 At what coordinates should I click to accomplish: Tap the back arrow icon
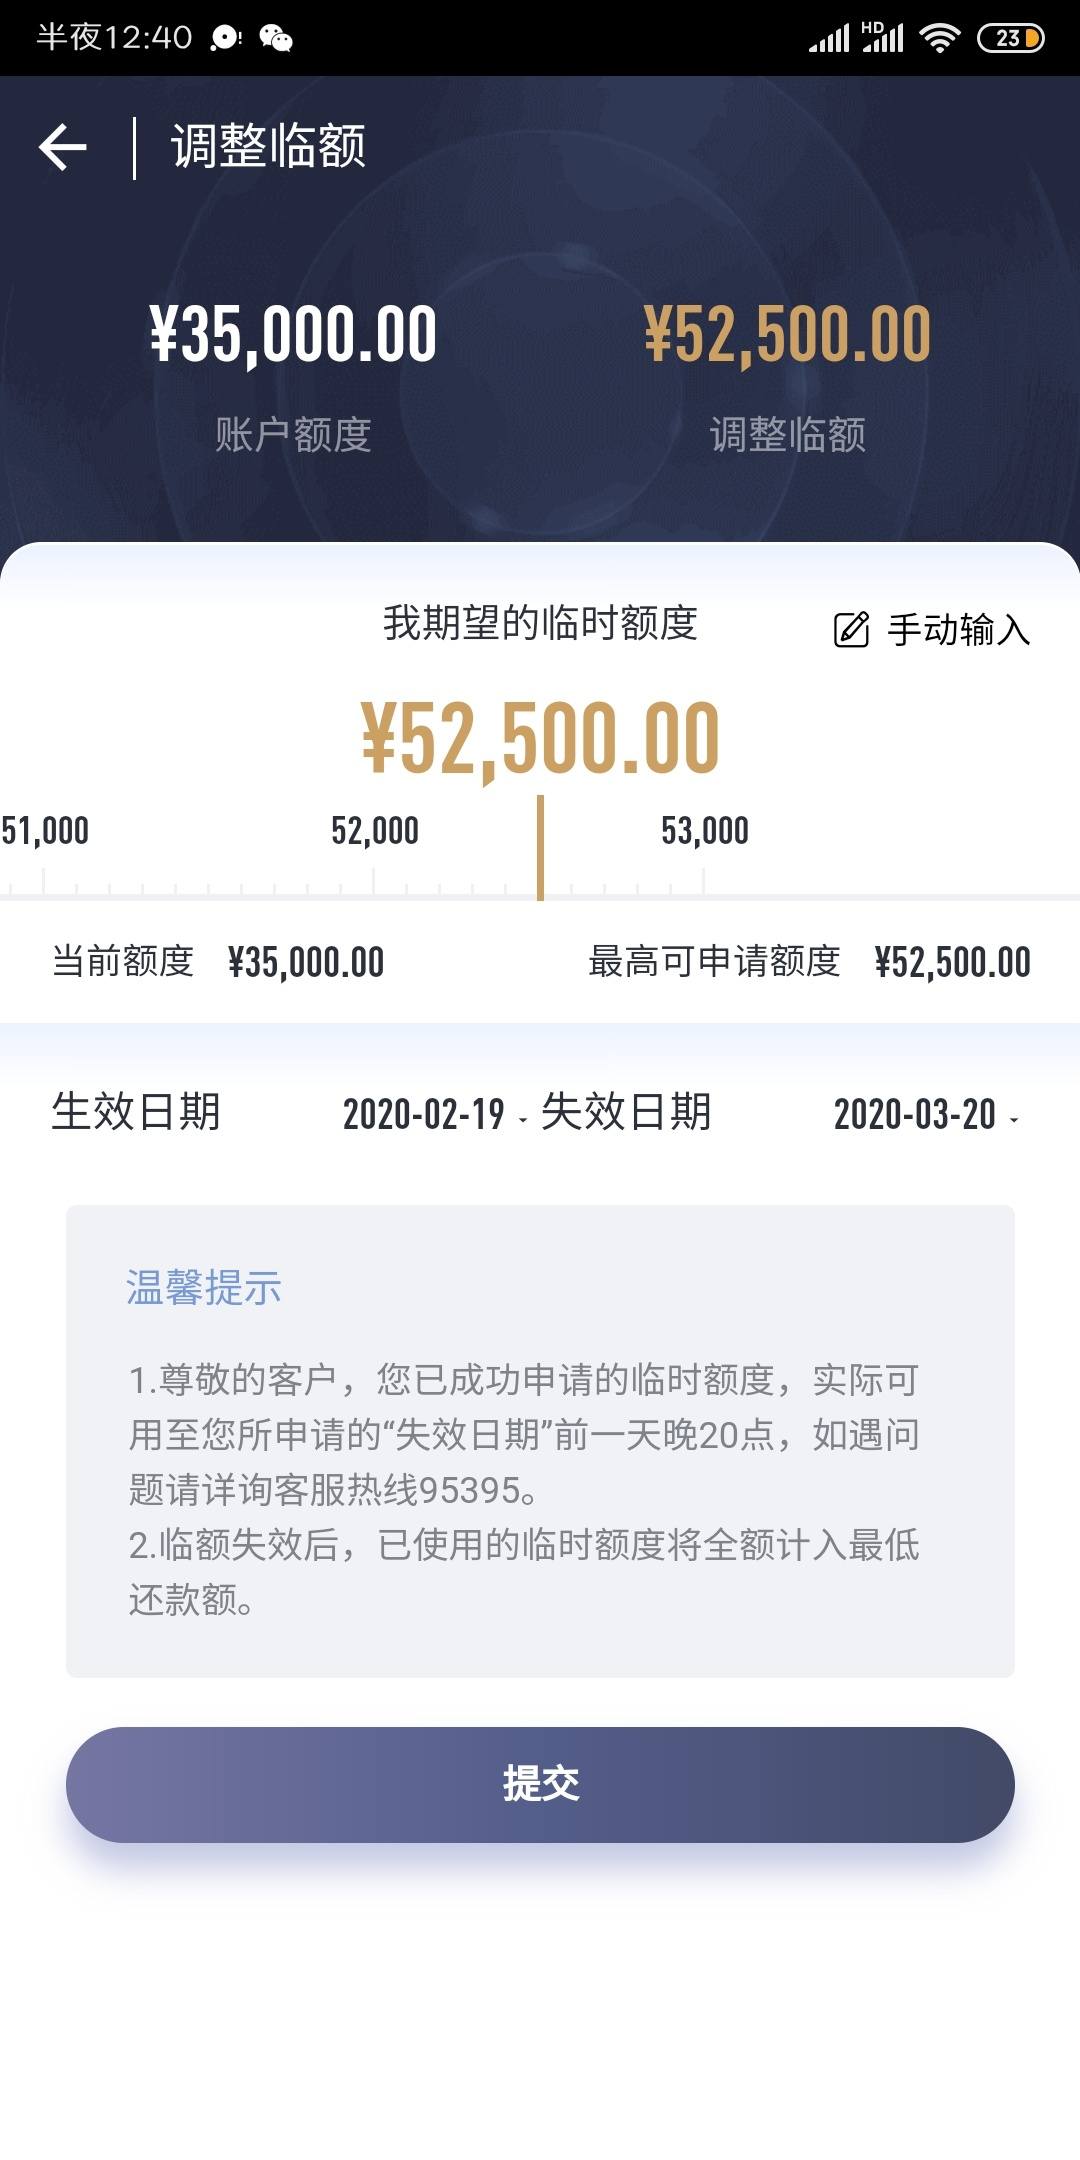click(62, 147)
